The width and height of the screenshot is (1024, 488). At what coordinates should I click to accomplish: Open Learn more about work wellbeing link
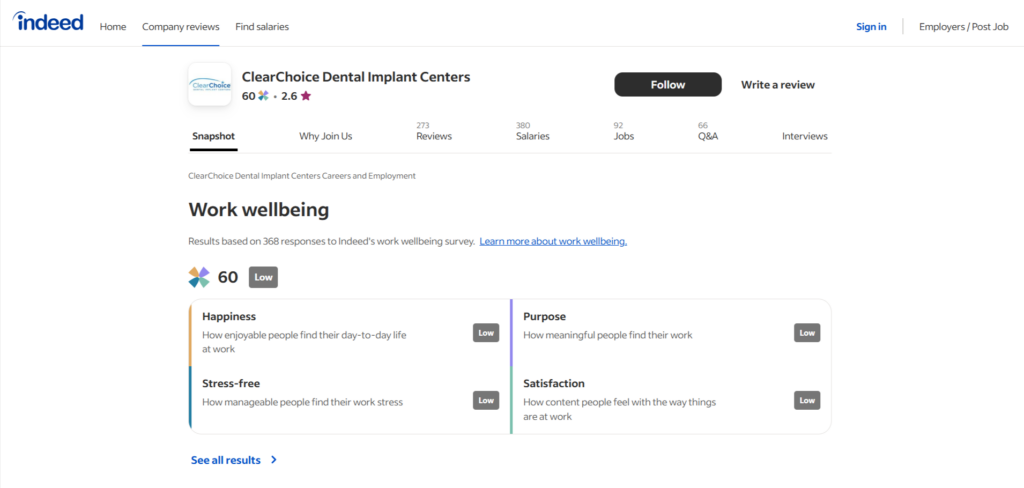click(x=553, y=241)
